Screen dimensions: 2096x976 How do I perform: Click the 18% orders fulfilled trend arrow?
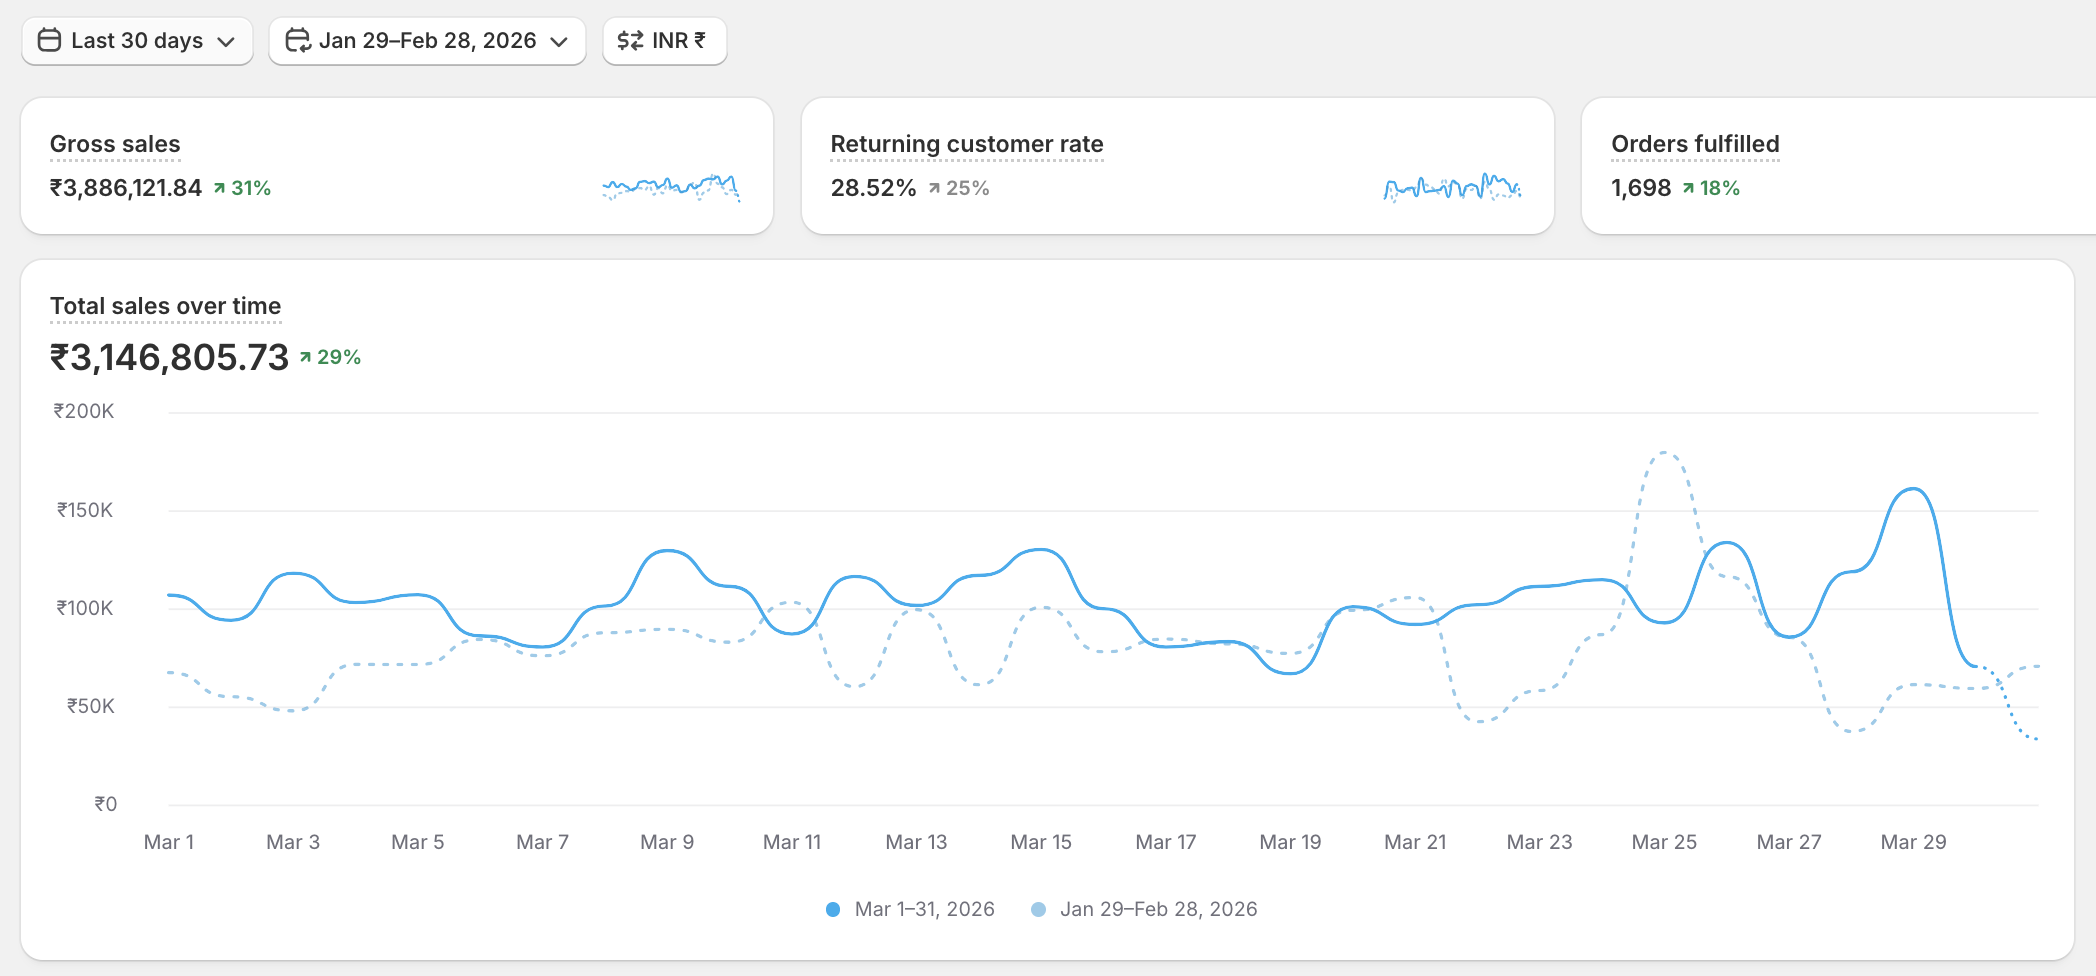pyautogui.click(x=1688, y=188)
